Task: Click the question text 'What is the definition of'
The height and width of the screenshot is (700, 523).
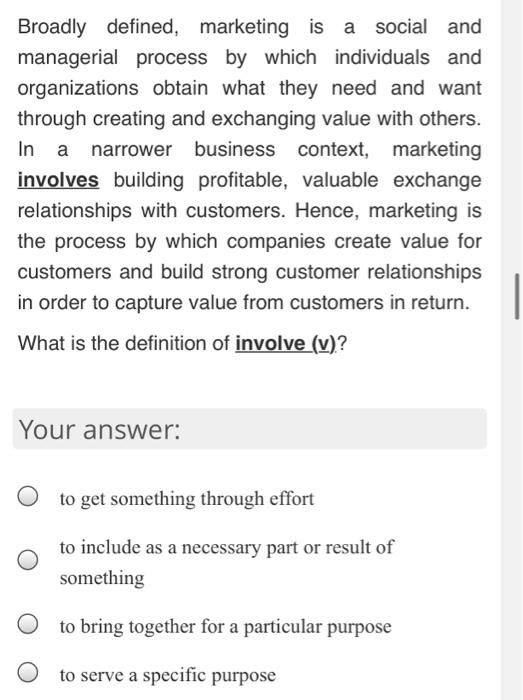Action: click(124, 343)
